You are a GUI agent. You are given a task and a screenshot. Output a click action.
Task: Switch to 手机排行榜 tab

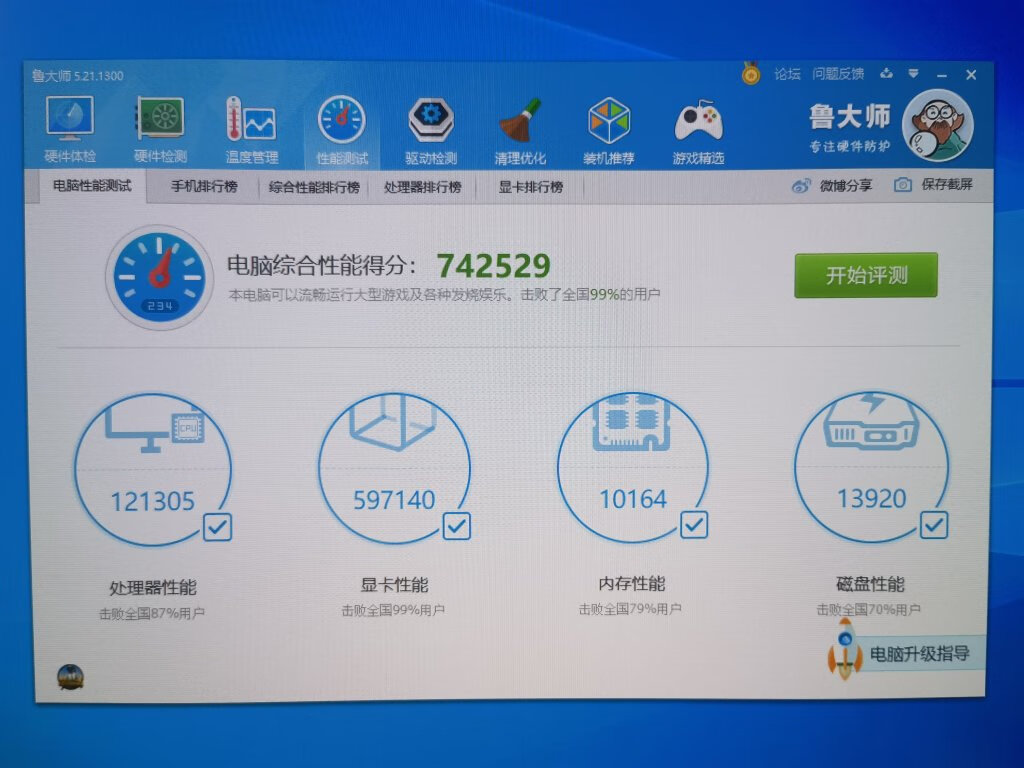(x=204, y=187)
